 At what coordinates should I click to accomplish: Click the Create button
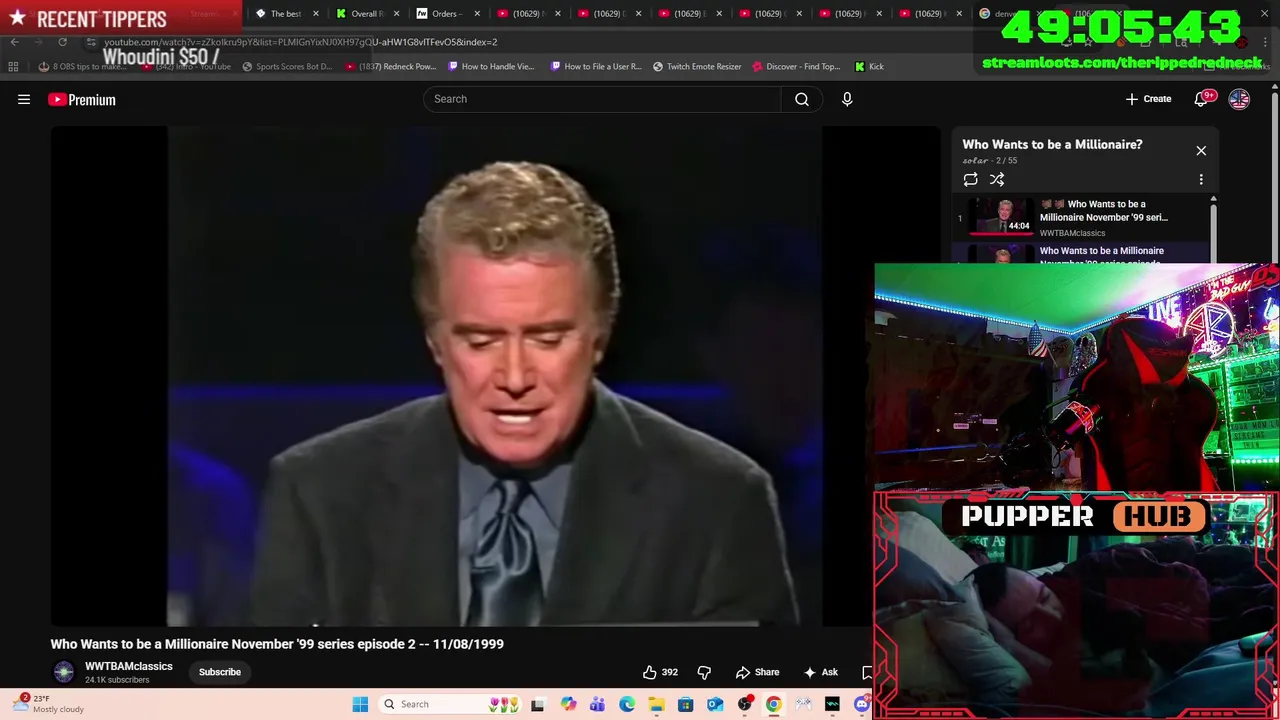1148,99
